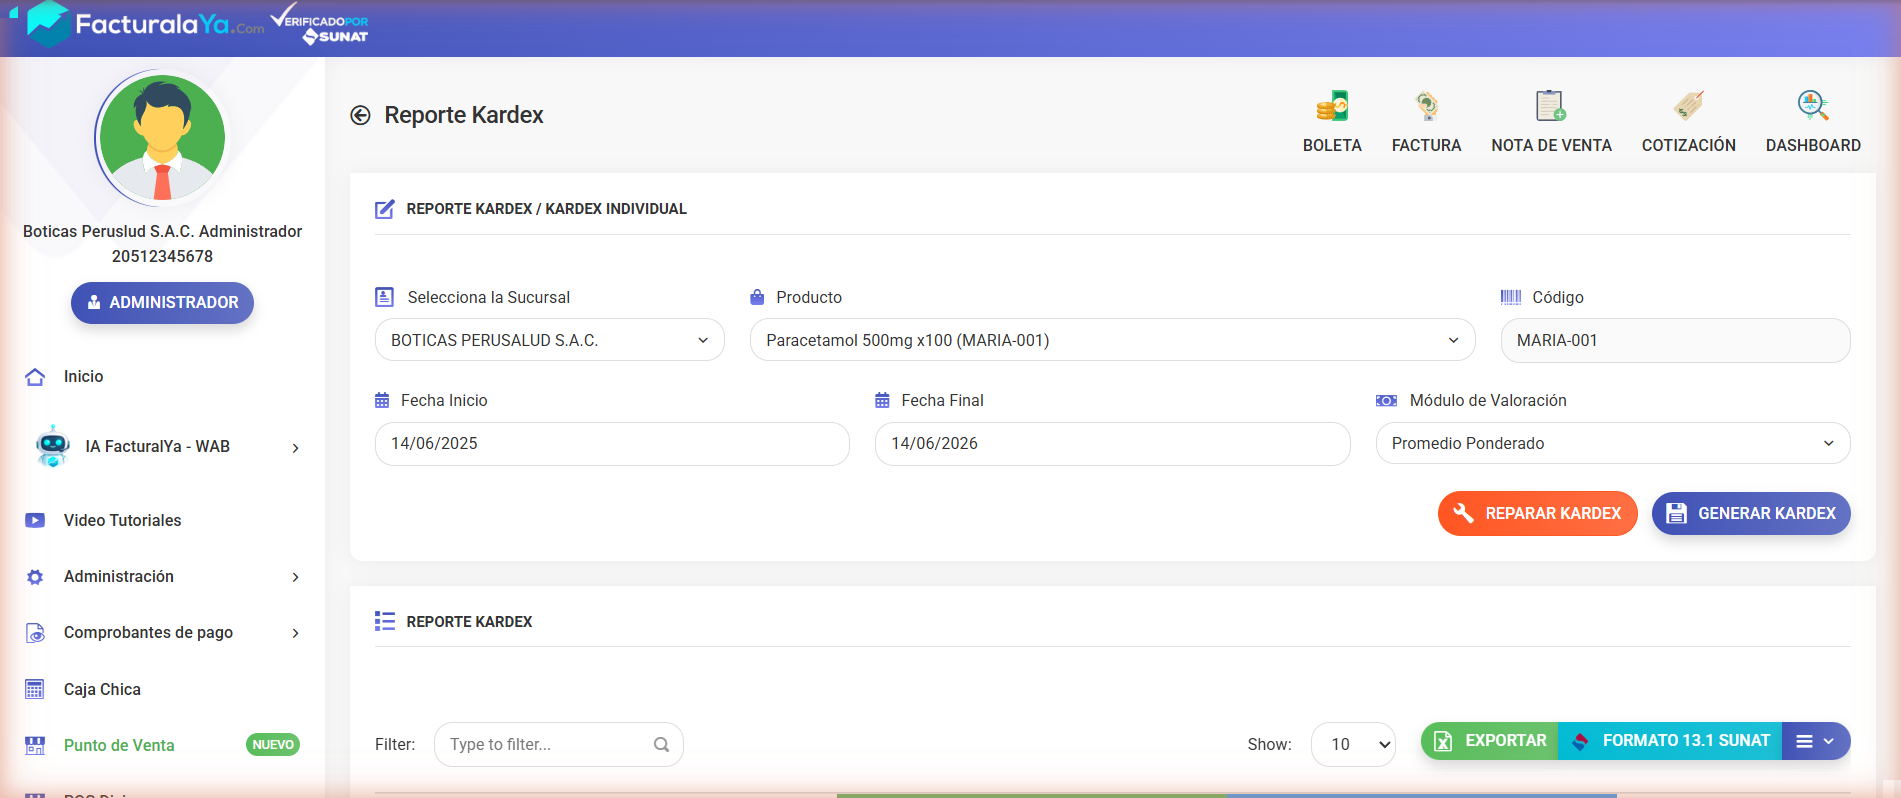Click the Comprobantes de pago document icon
Viewport: 1901px width, 798px height.
click(35, 633)
